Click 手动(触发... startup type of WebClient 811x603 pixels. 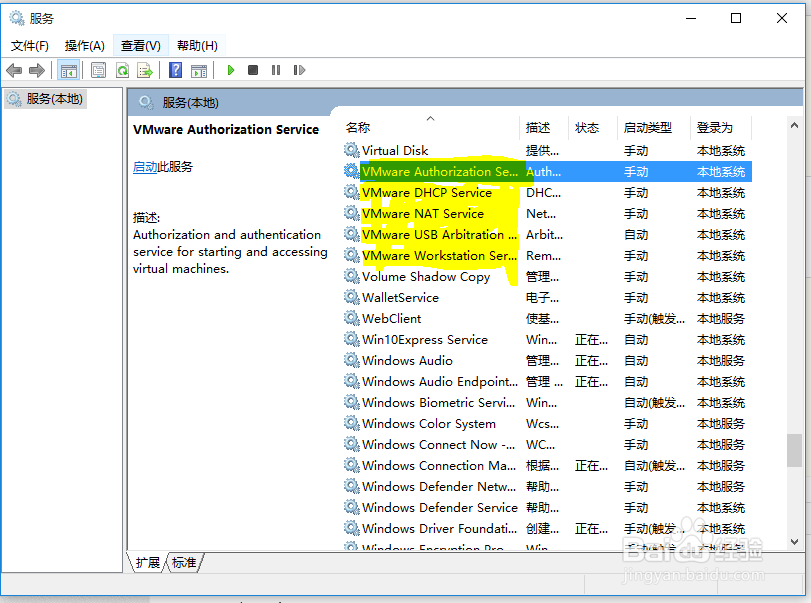pyautogui.click(x=654, y=319)
